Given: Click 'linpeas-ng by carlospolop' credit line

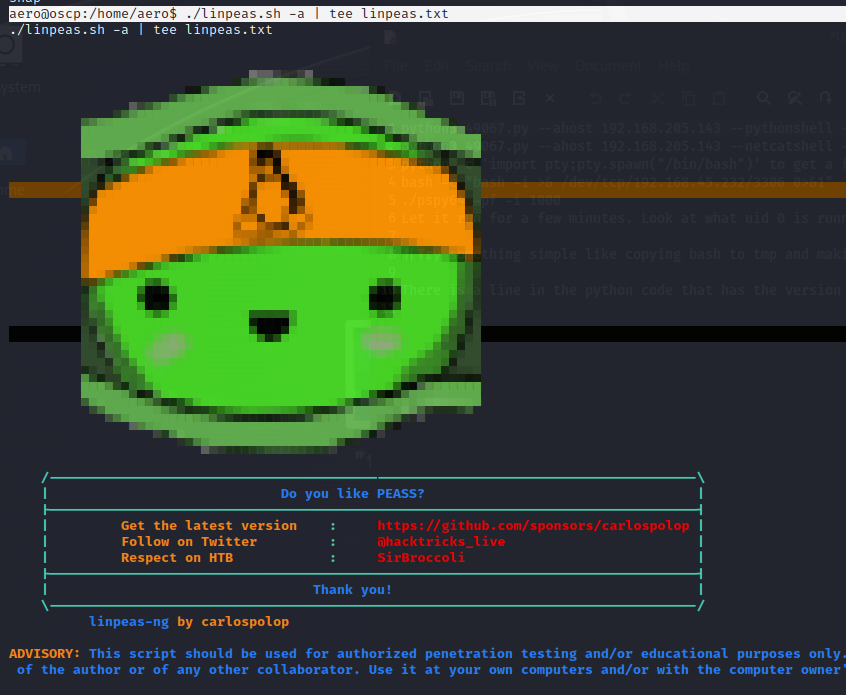Looking at the screenshot, I should tap(189, 622).
